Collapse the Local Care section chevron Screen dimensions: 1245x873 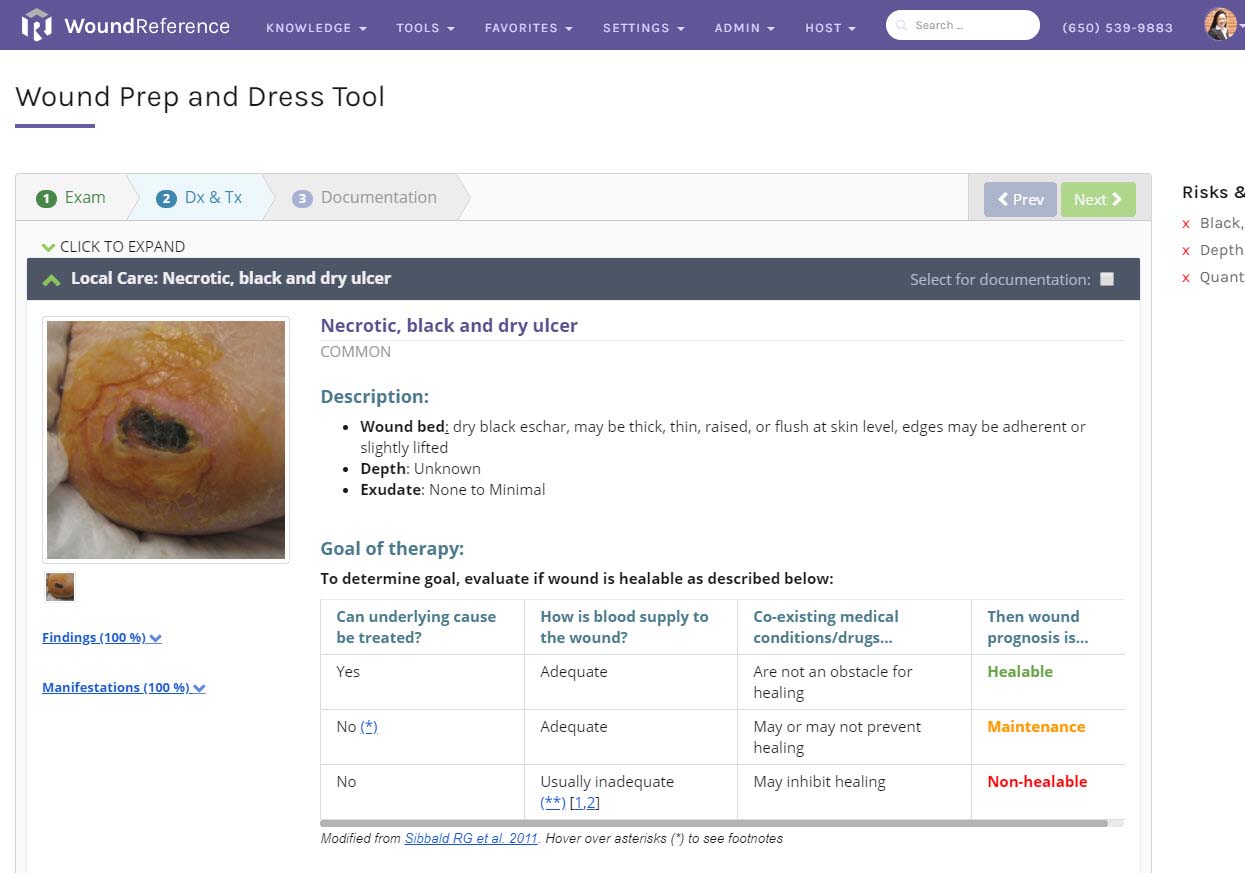pyautogui.click(x=51, y=280)
